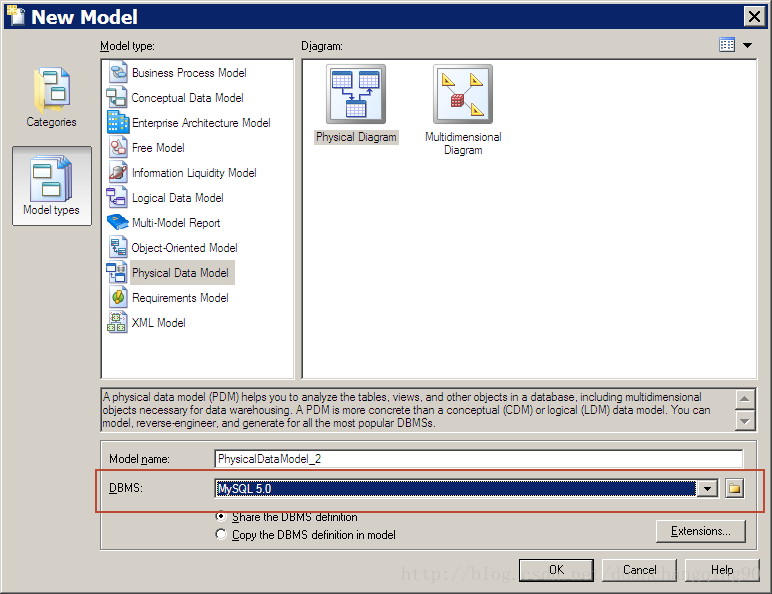Click the XML Model icon
Screen dimensions: 772x594
pyautogui.click(x=117, y=323)
